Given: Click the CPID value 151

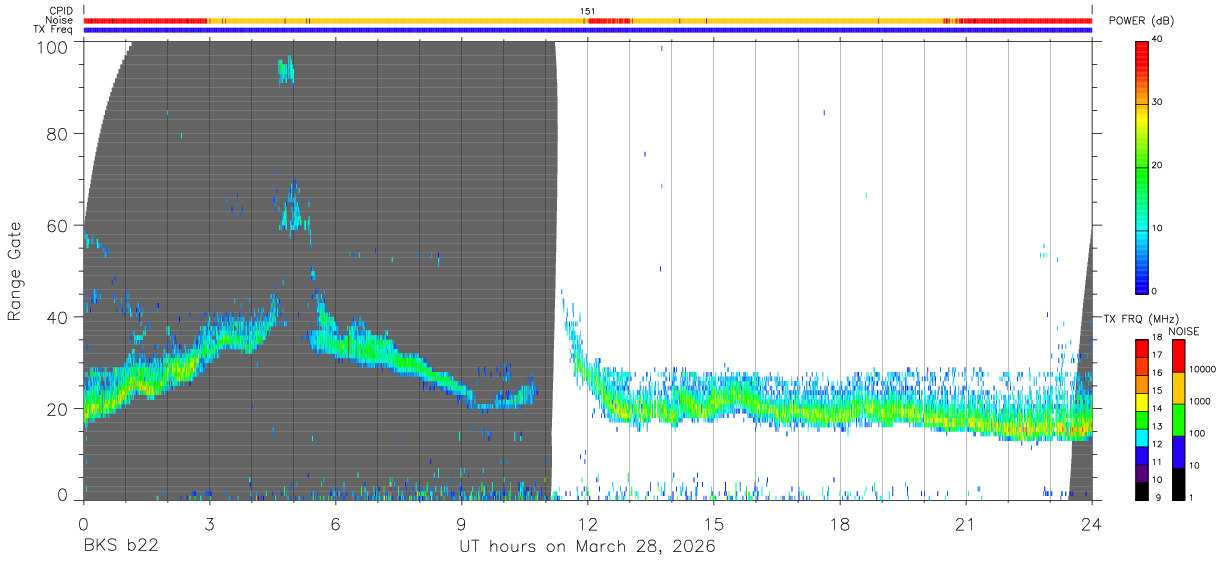Looking at the screenshot, I should pyautogui.click(x=588, y=11).
